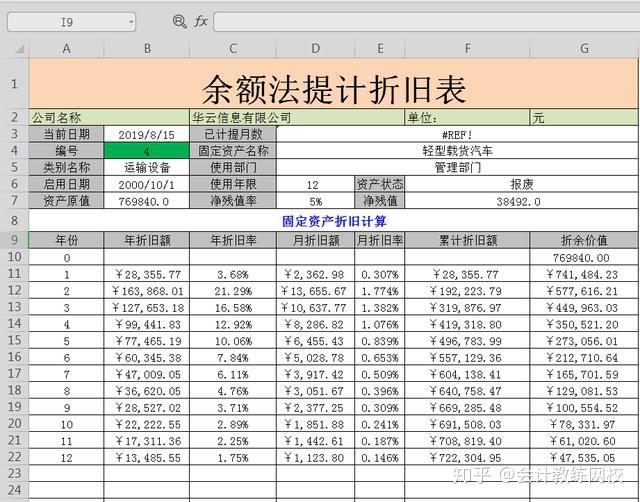
Task: Select column C header
Action: (233, 49)
